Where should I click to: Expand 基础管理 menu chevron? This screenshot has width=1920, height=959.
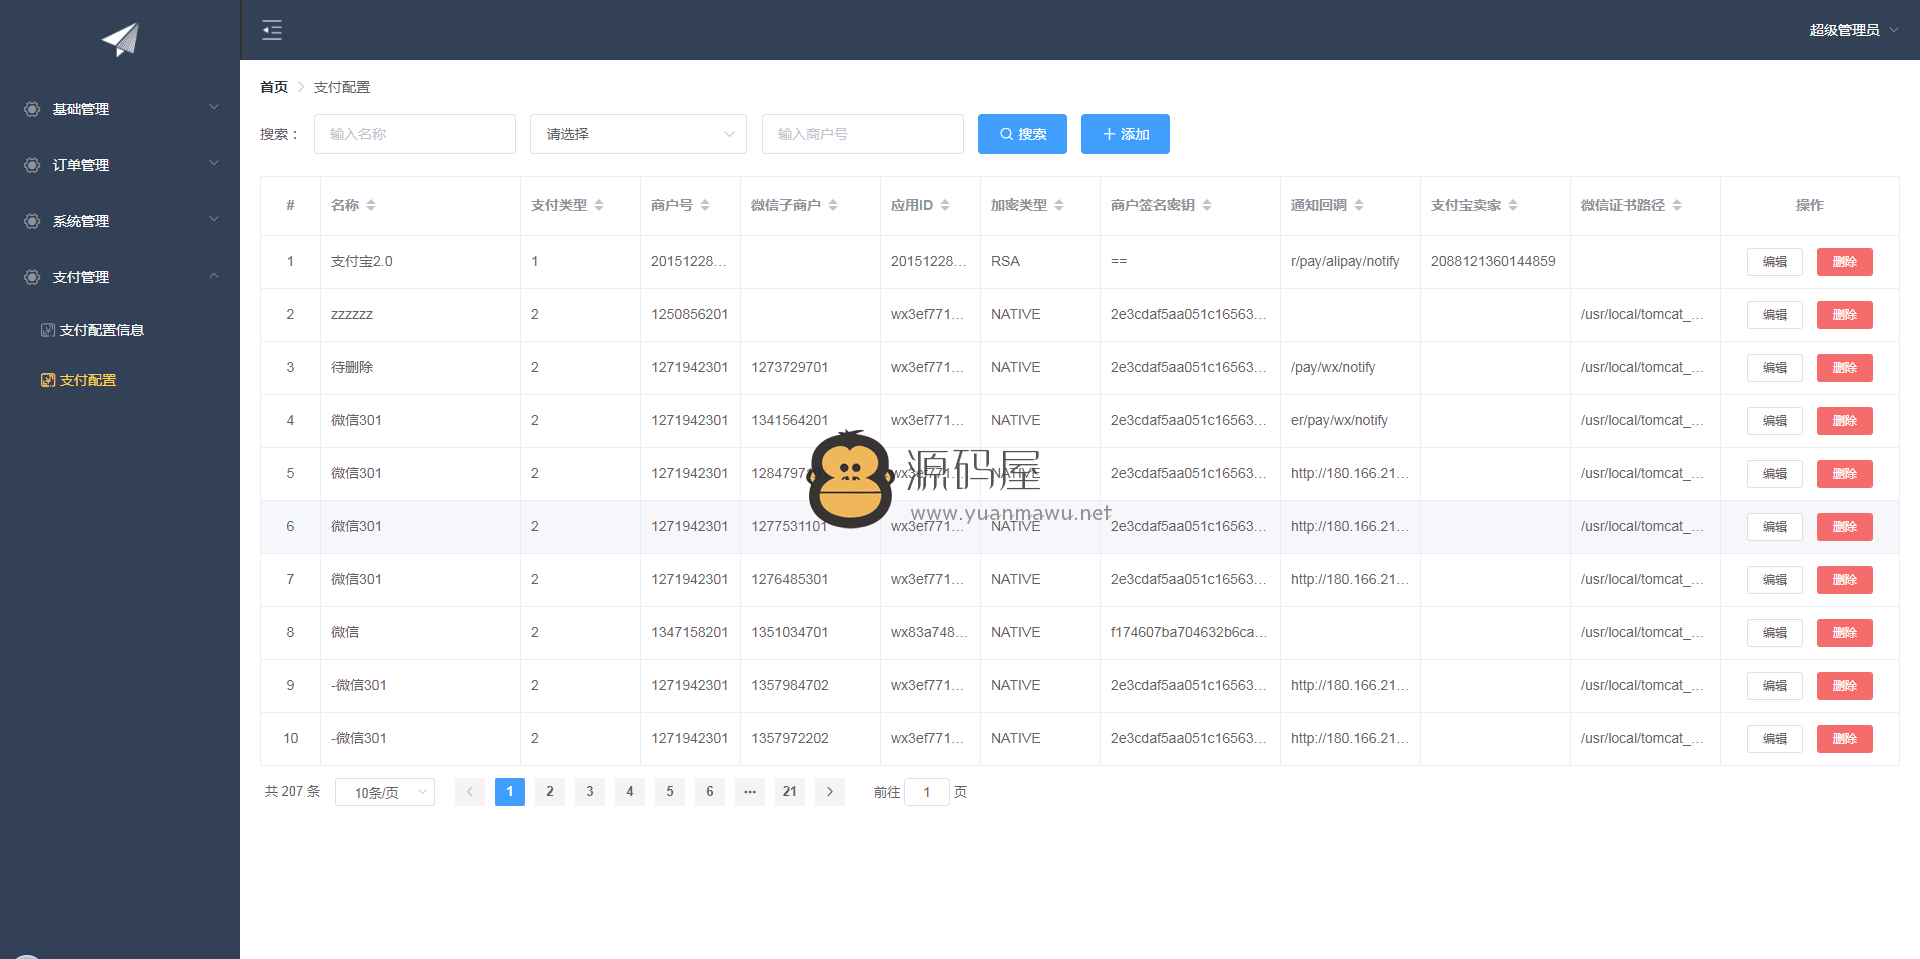click(x=214, y=108)
